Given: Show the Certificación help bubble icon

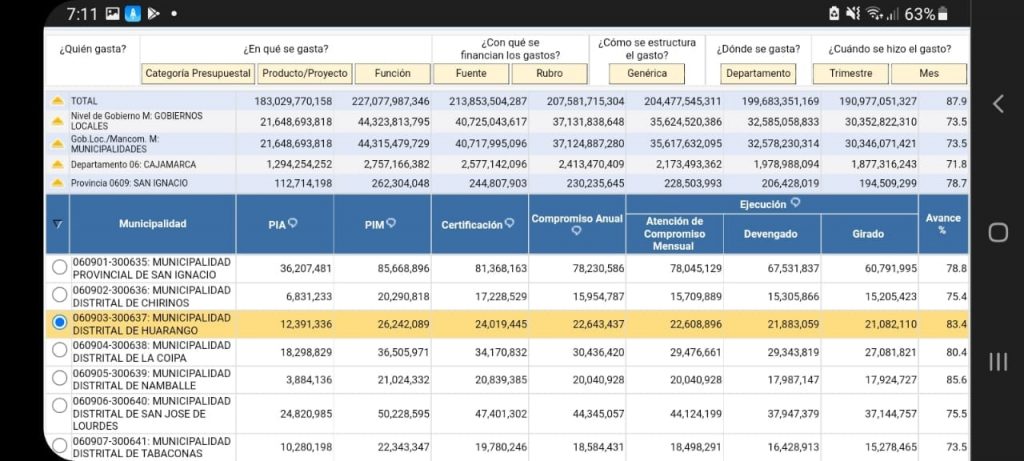Looking at the screenshot, I should [x=510, y=224].
